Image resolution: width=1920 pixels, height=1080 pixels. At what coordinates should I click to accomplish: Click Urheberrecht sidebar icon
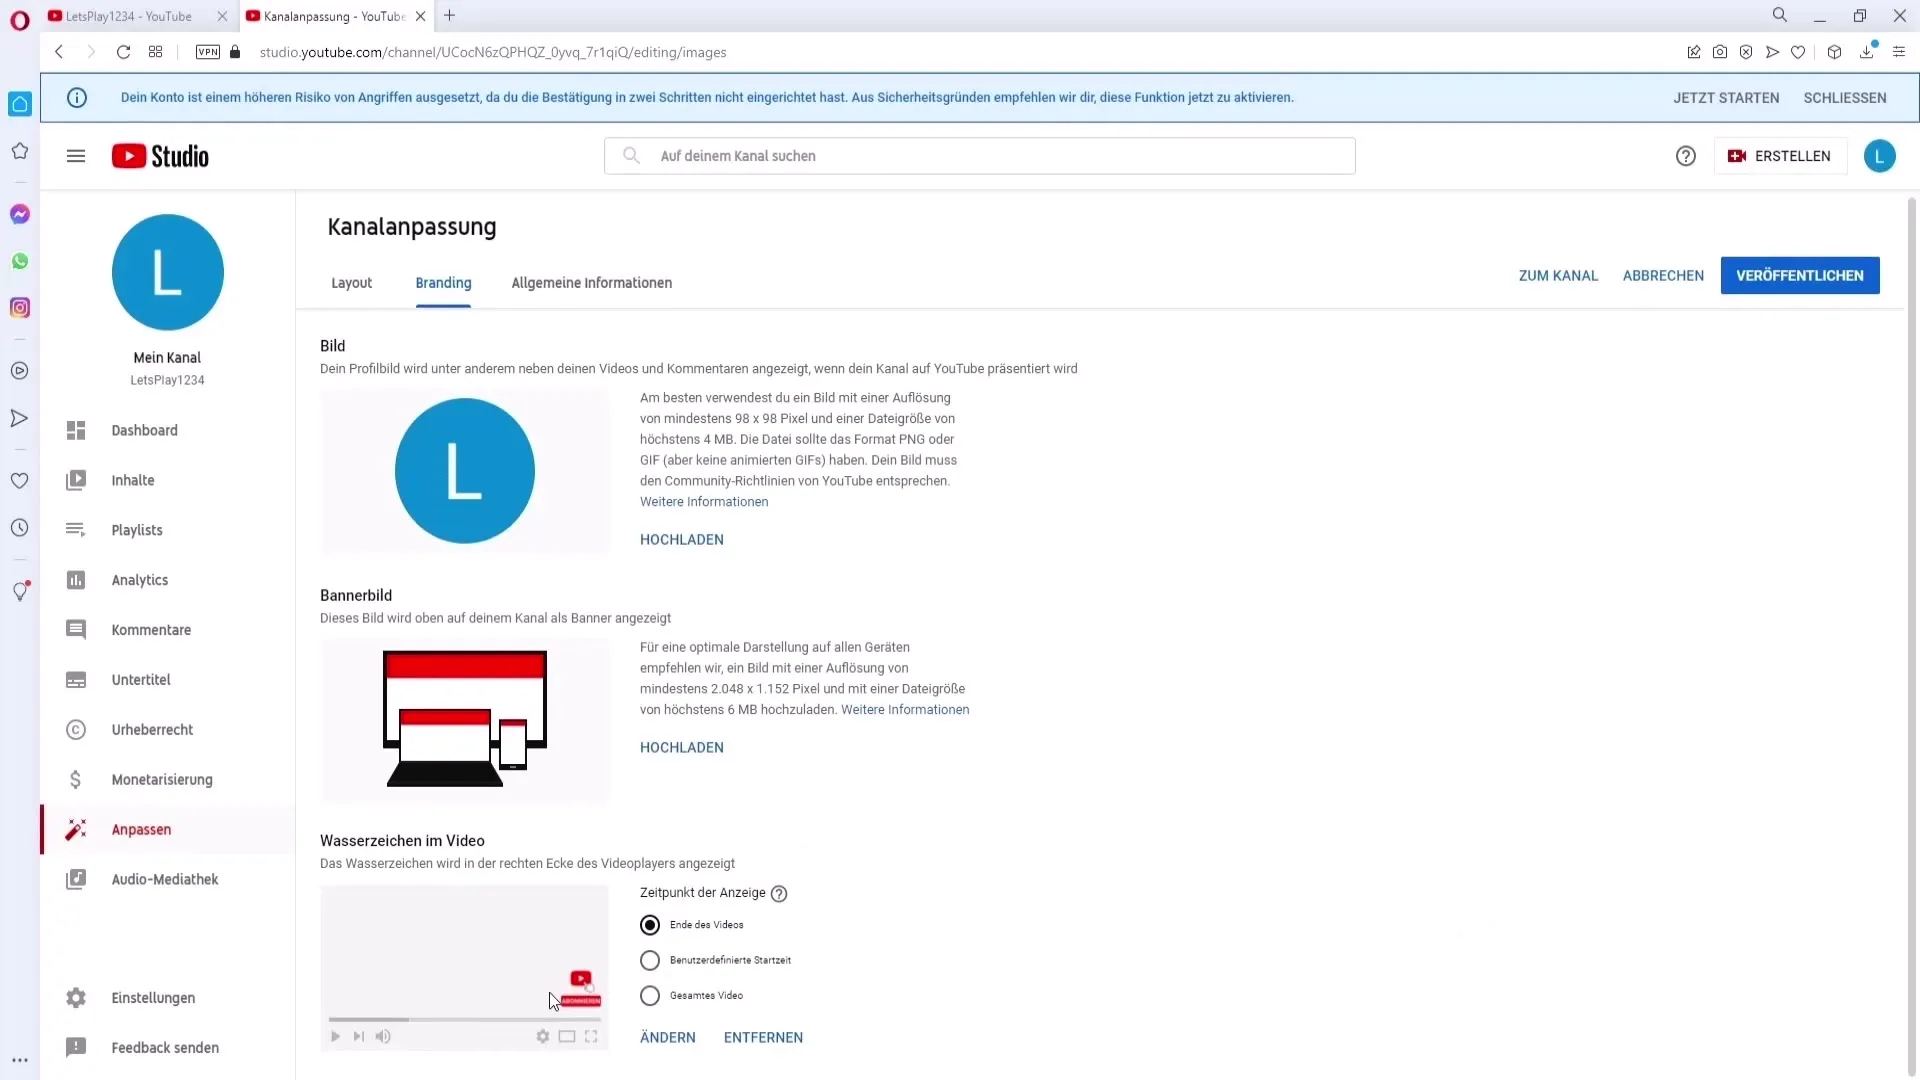pyautogui.click(x=74, y=729)
